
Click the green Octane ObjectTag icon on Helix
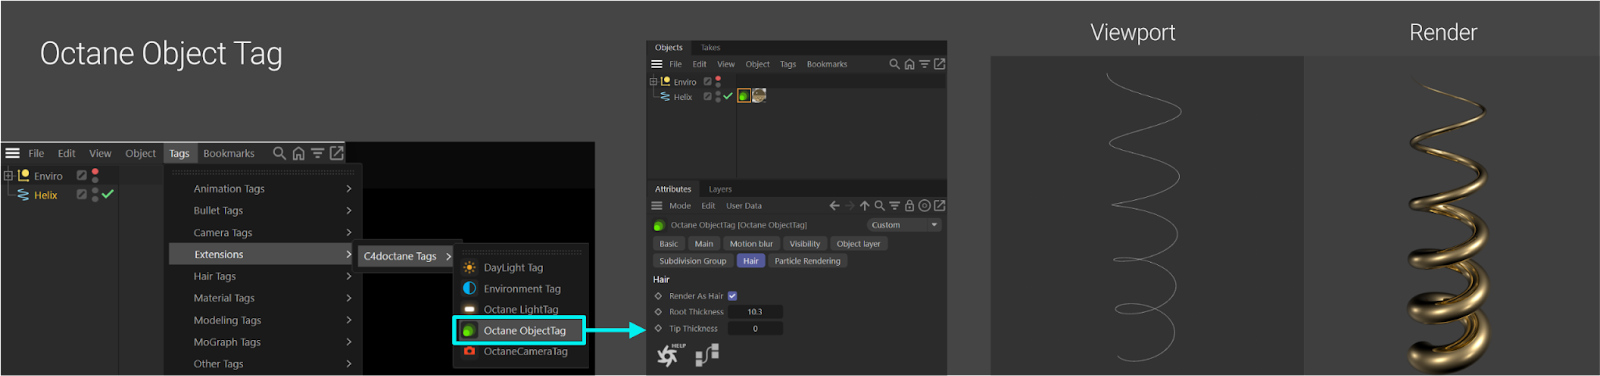click(x=744, y=96)
